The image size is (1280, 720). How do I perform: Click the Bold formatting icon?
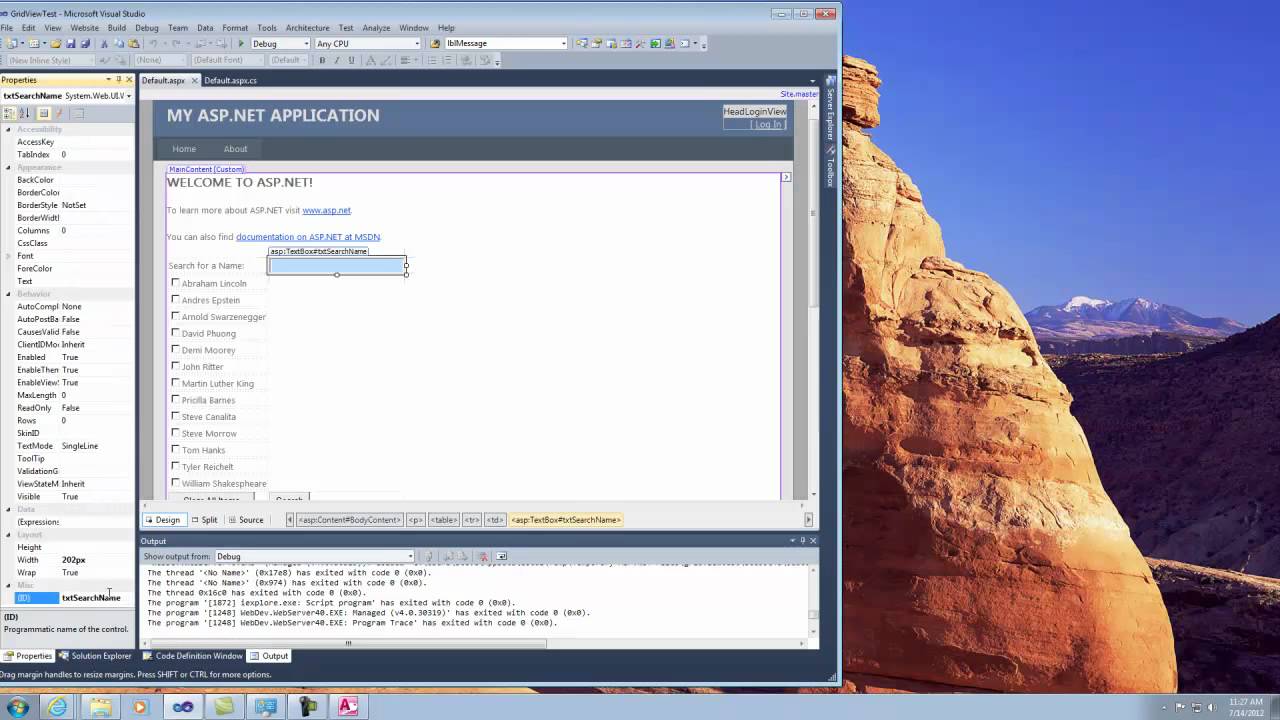(321, 60)
